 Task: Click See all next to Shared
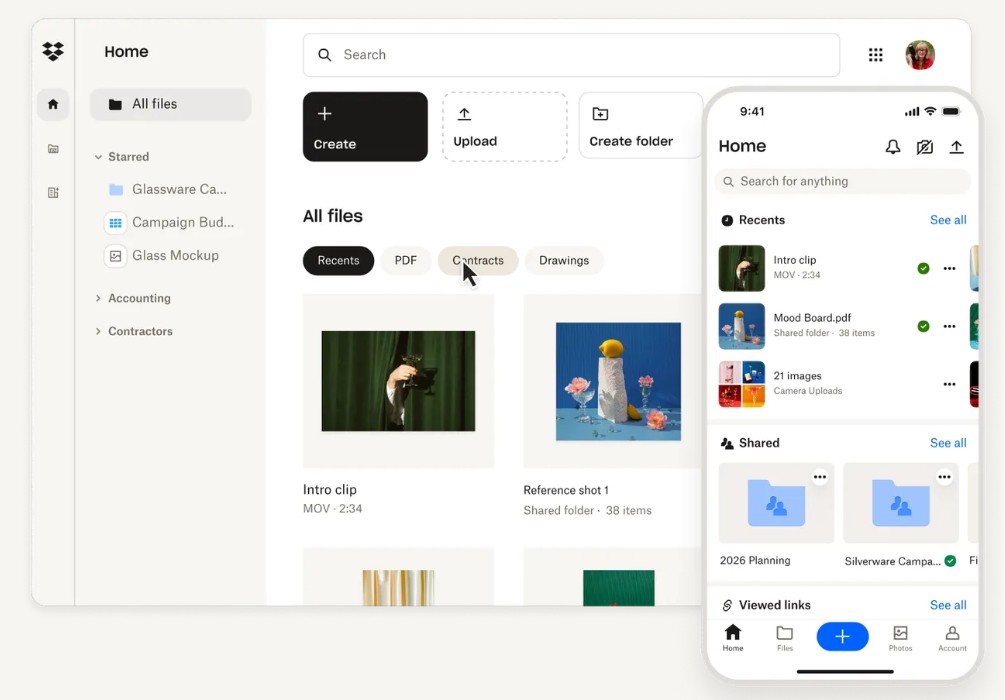tap(948, 443)
